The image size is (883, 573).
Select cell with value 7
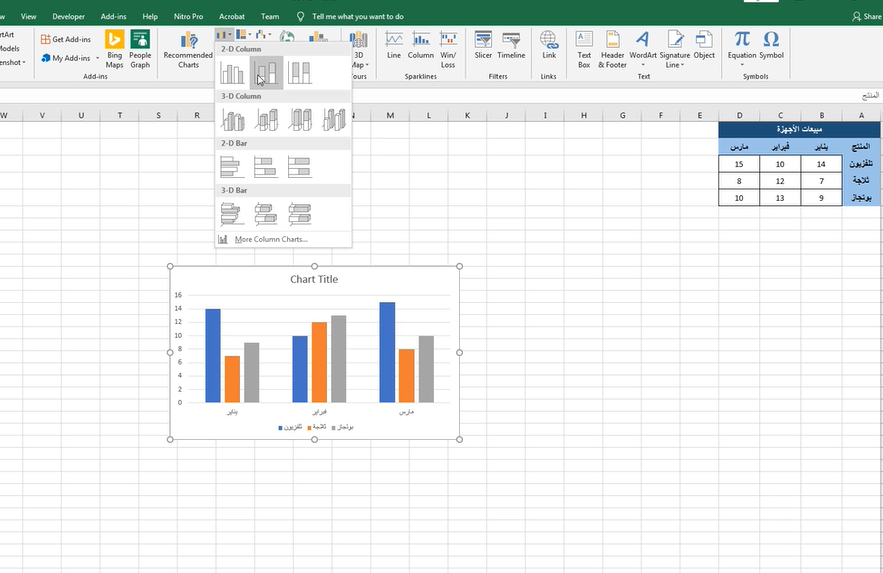(821, 181)
